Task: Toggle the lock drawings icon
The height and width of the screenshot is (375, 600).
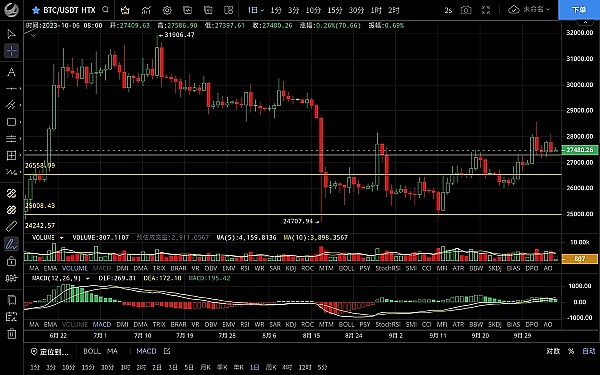Action: click(x=11, y=261)
